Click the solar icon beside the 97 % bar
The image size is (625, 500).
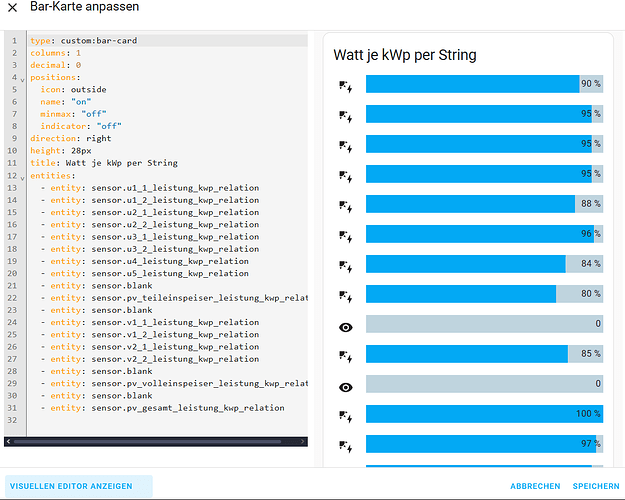coord(346,444)
